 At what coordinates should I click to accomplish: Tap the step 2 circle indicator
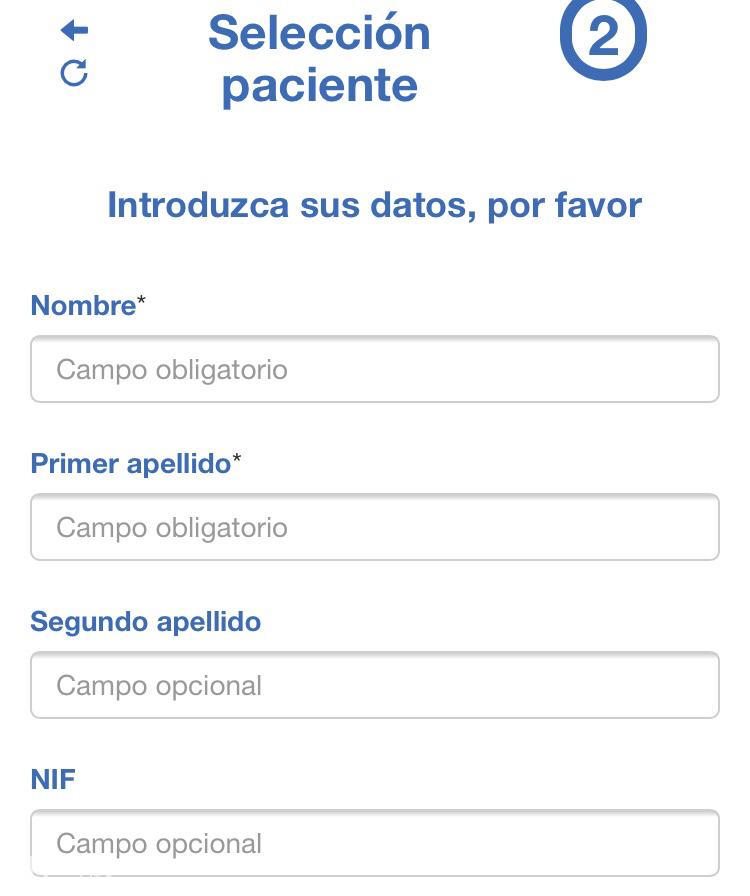(603, 36)
